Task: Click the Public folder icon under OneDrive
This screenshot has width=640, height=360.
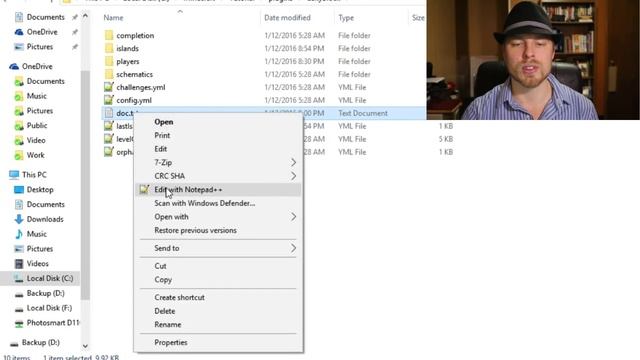Action: point(19,126)
